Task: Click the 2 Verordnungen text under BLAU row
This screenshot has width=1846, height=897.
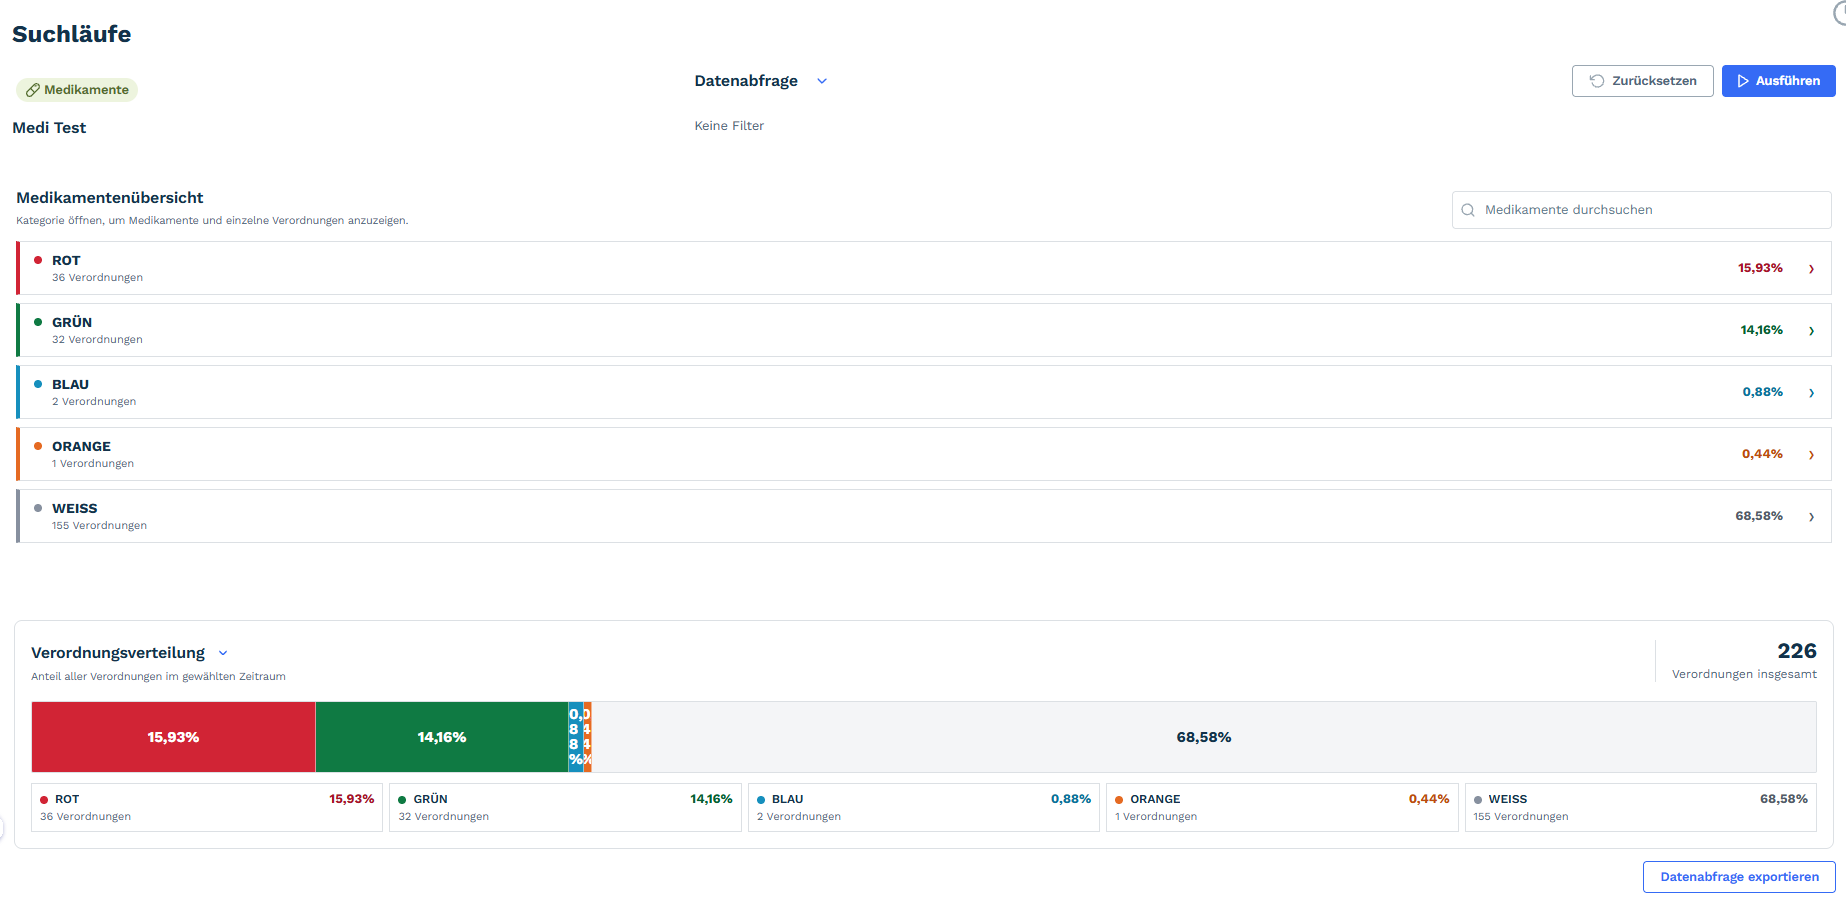Action: pos(94,402)
